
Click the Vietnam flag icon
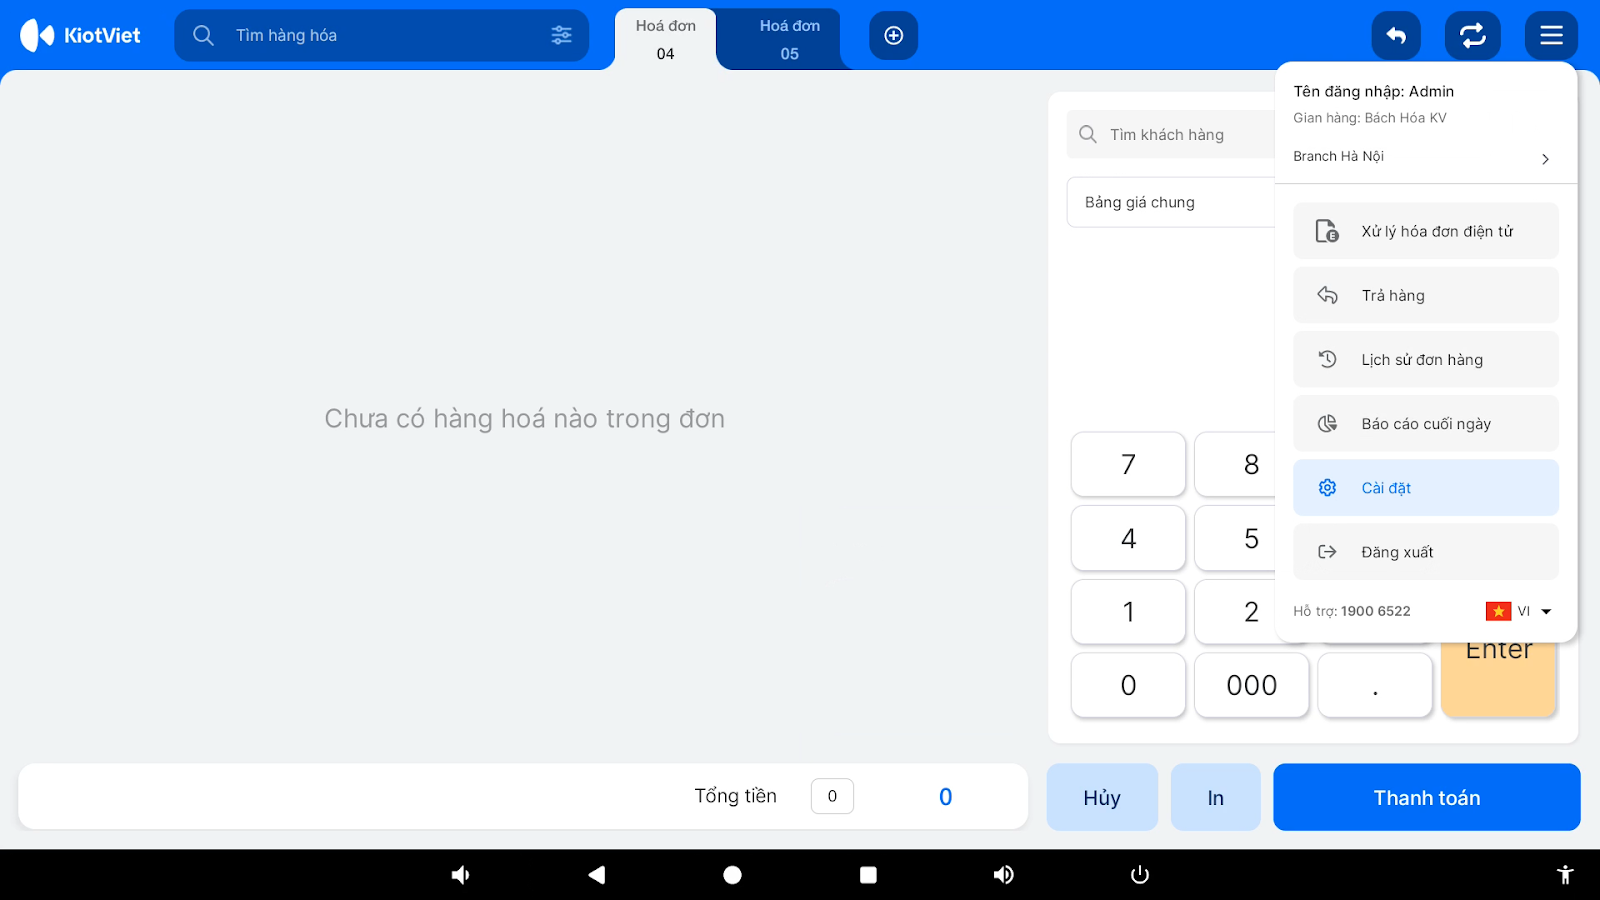pyautogui.click(x=1498, y=611)
